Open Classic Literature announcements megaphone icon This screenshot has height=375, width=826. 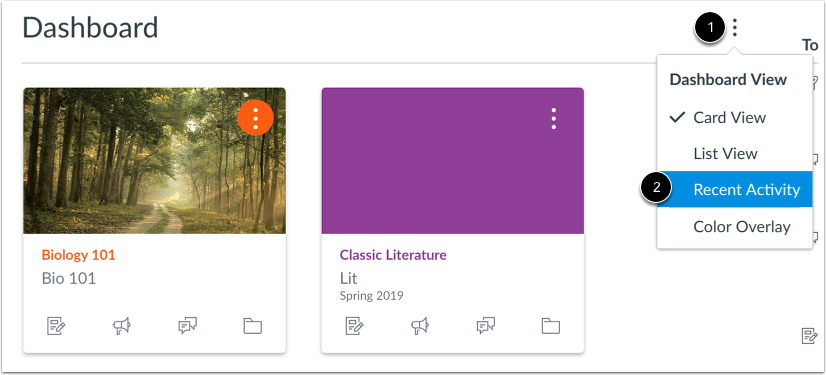coord(420,326)
